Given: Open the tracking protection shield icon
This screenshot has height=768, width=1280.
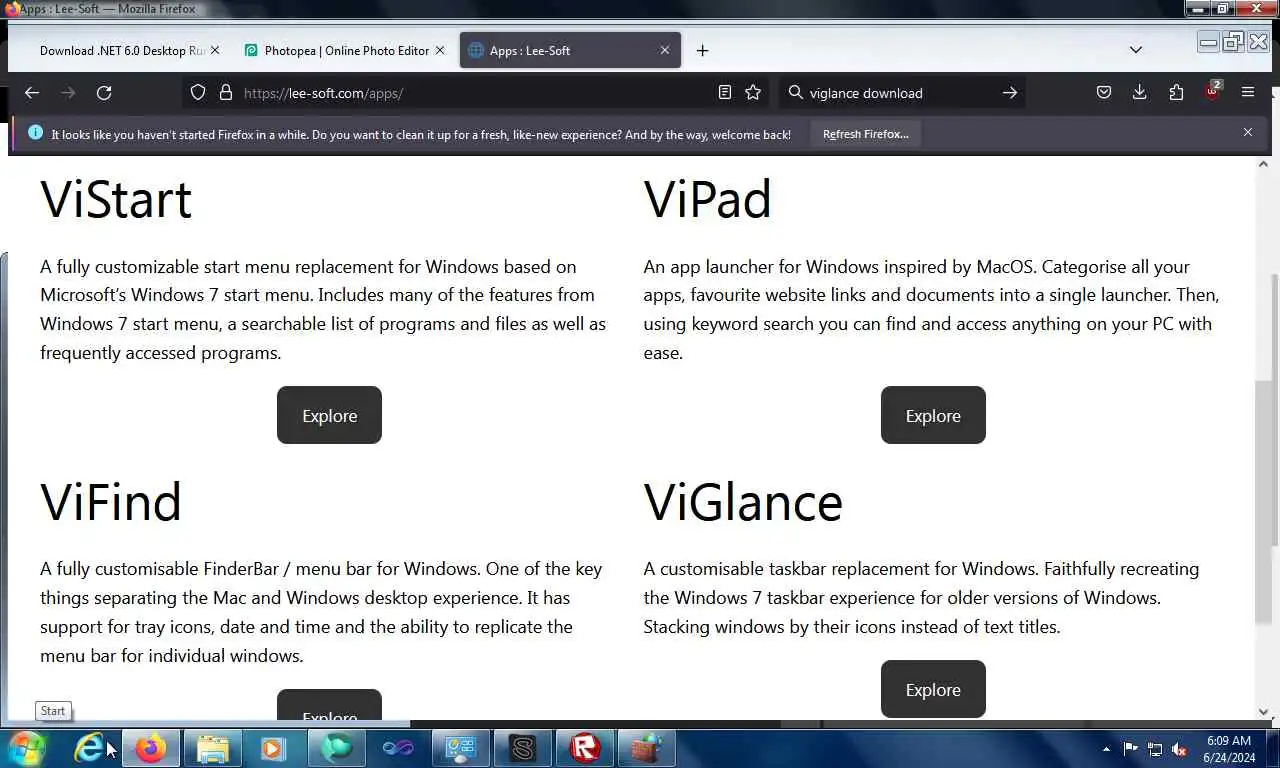Looking at the screenshot, I should 198,93.
